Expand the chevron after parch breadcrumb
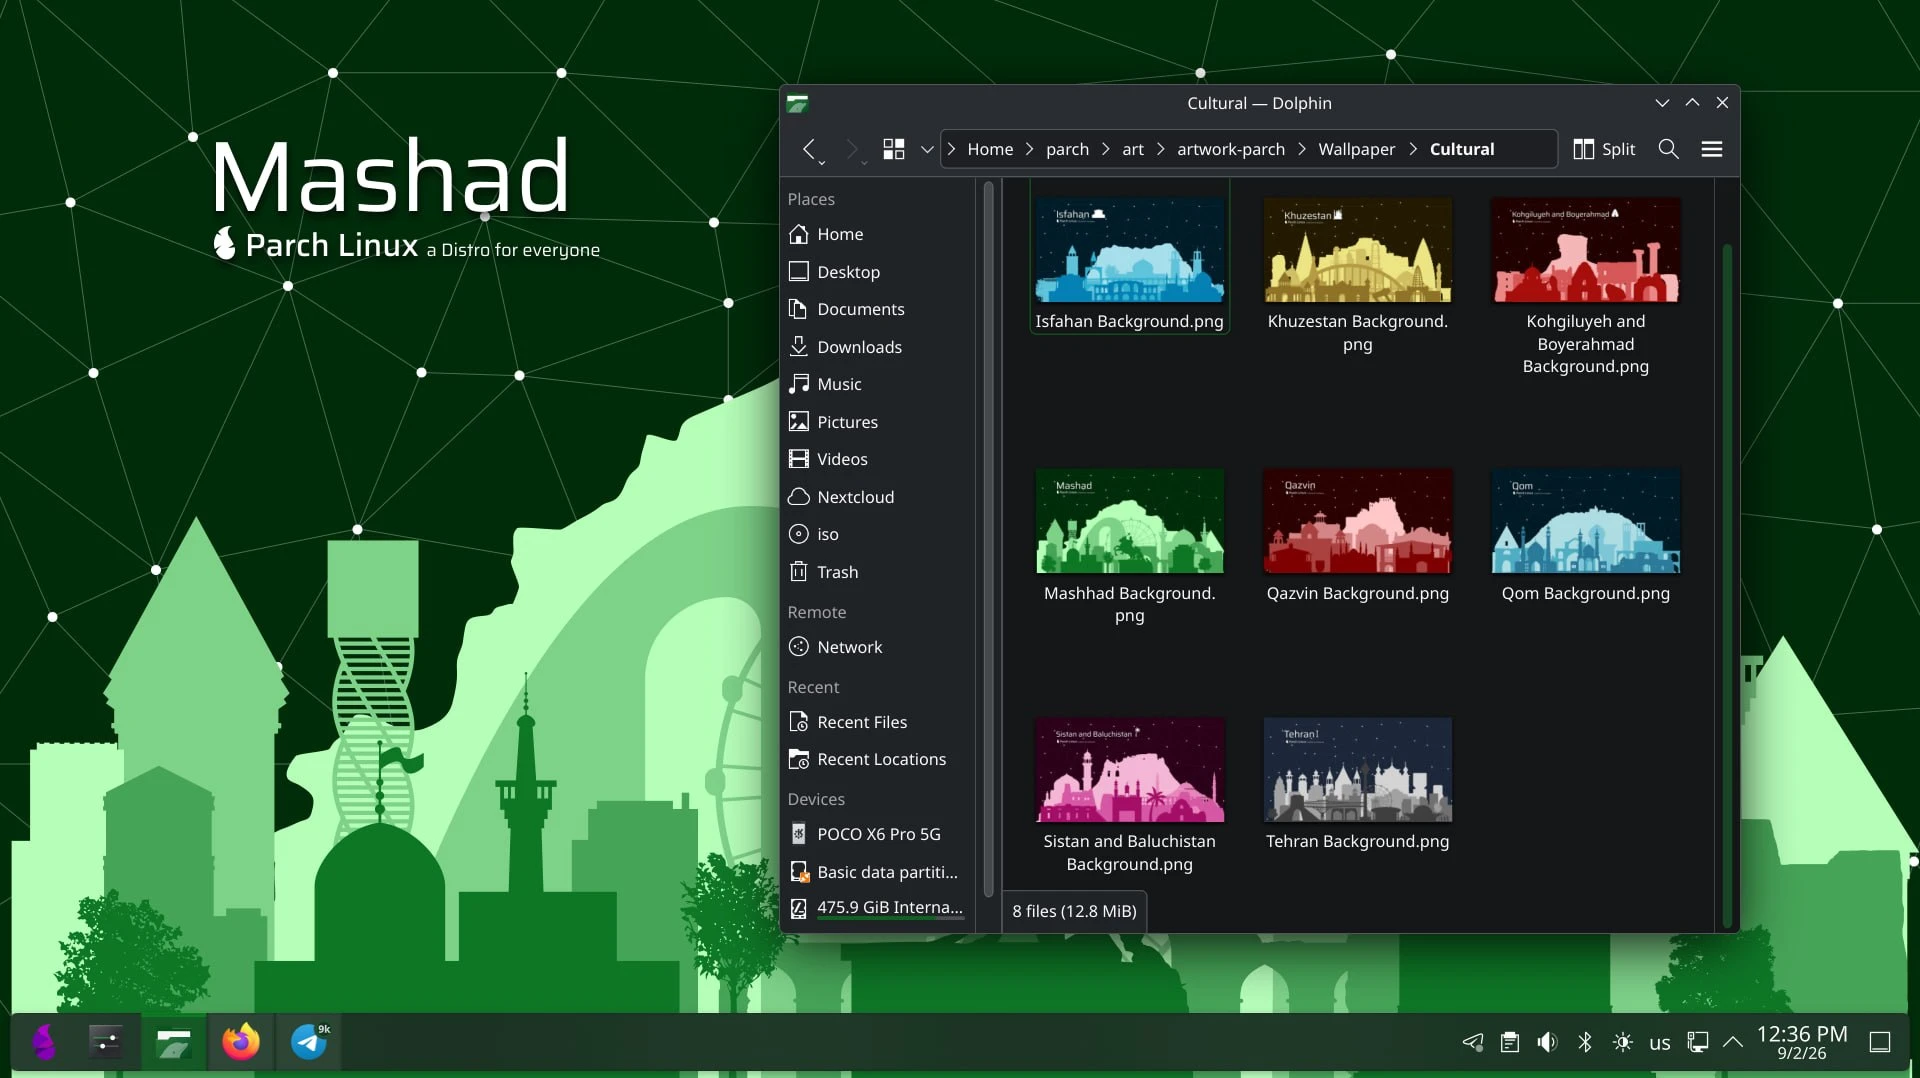1920x1078 pixels. click(1105, 149)
